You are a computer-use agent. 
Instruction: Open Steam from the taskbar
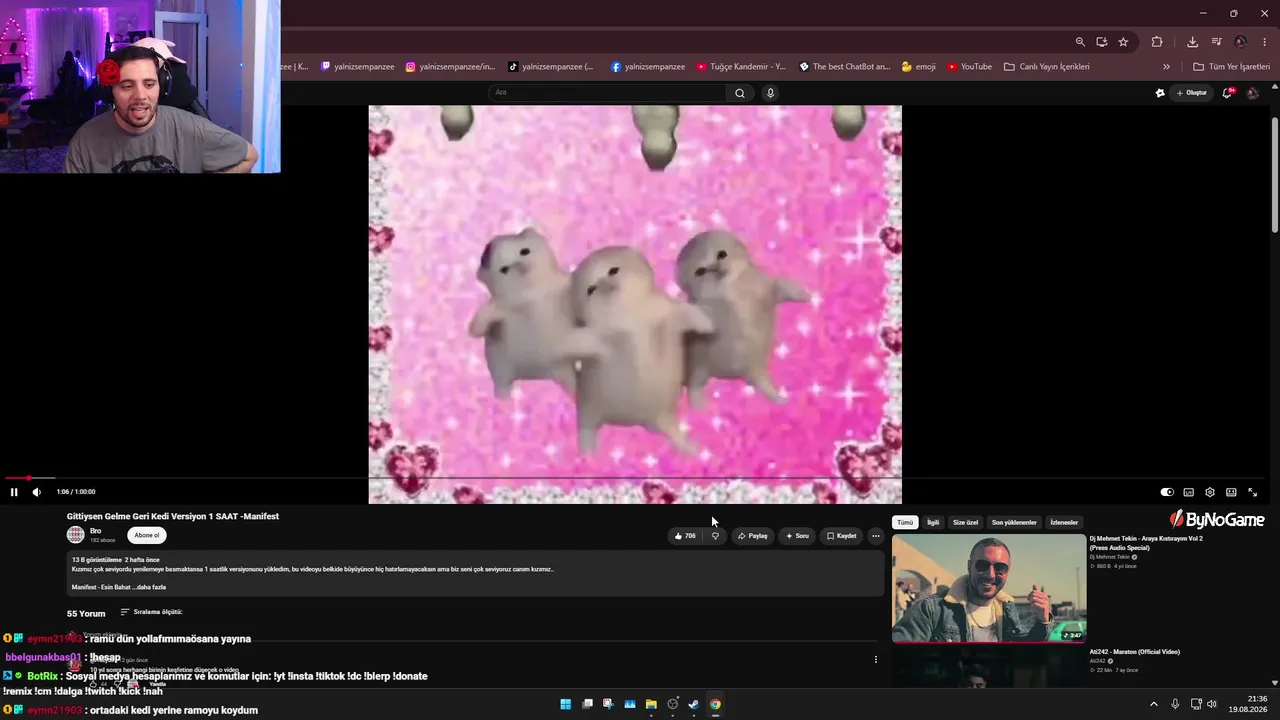coord(694,704)
